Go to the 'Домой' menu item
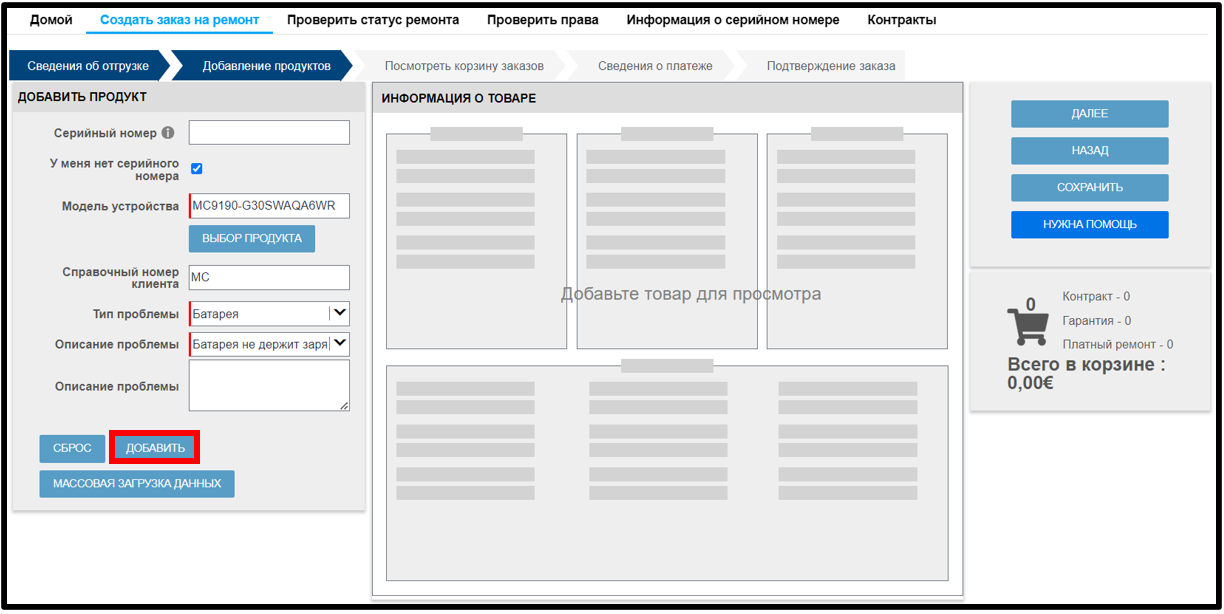This screenshot has width=1224, height=614. tap(51, 20)
